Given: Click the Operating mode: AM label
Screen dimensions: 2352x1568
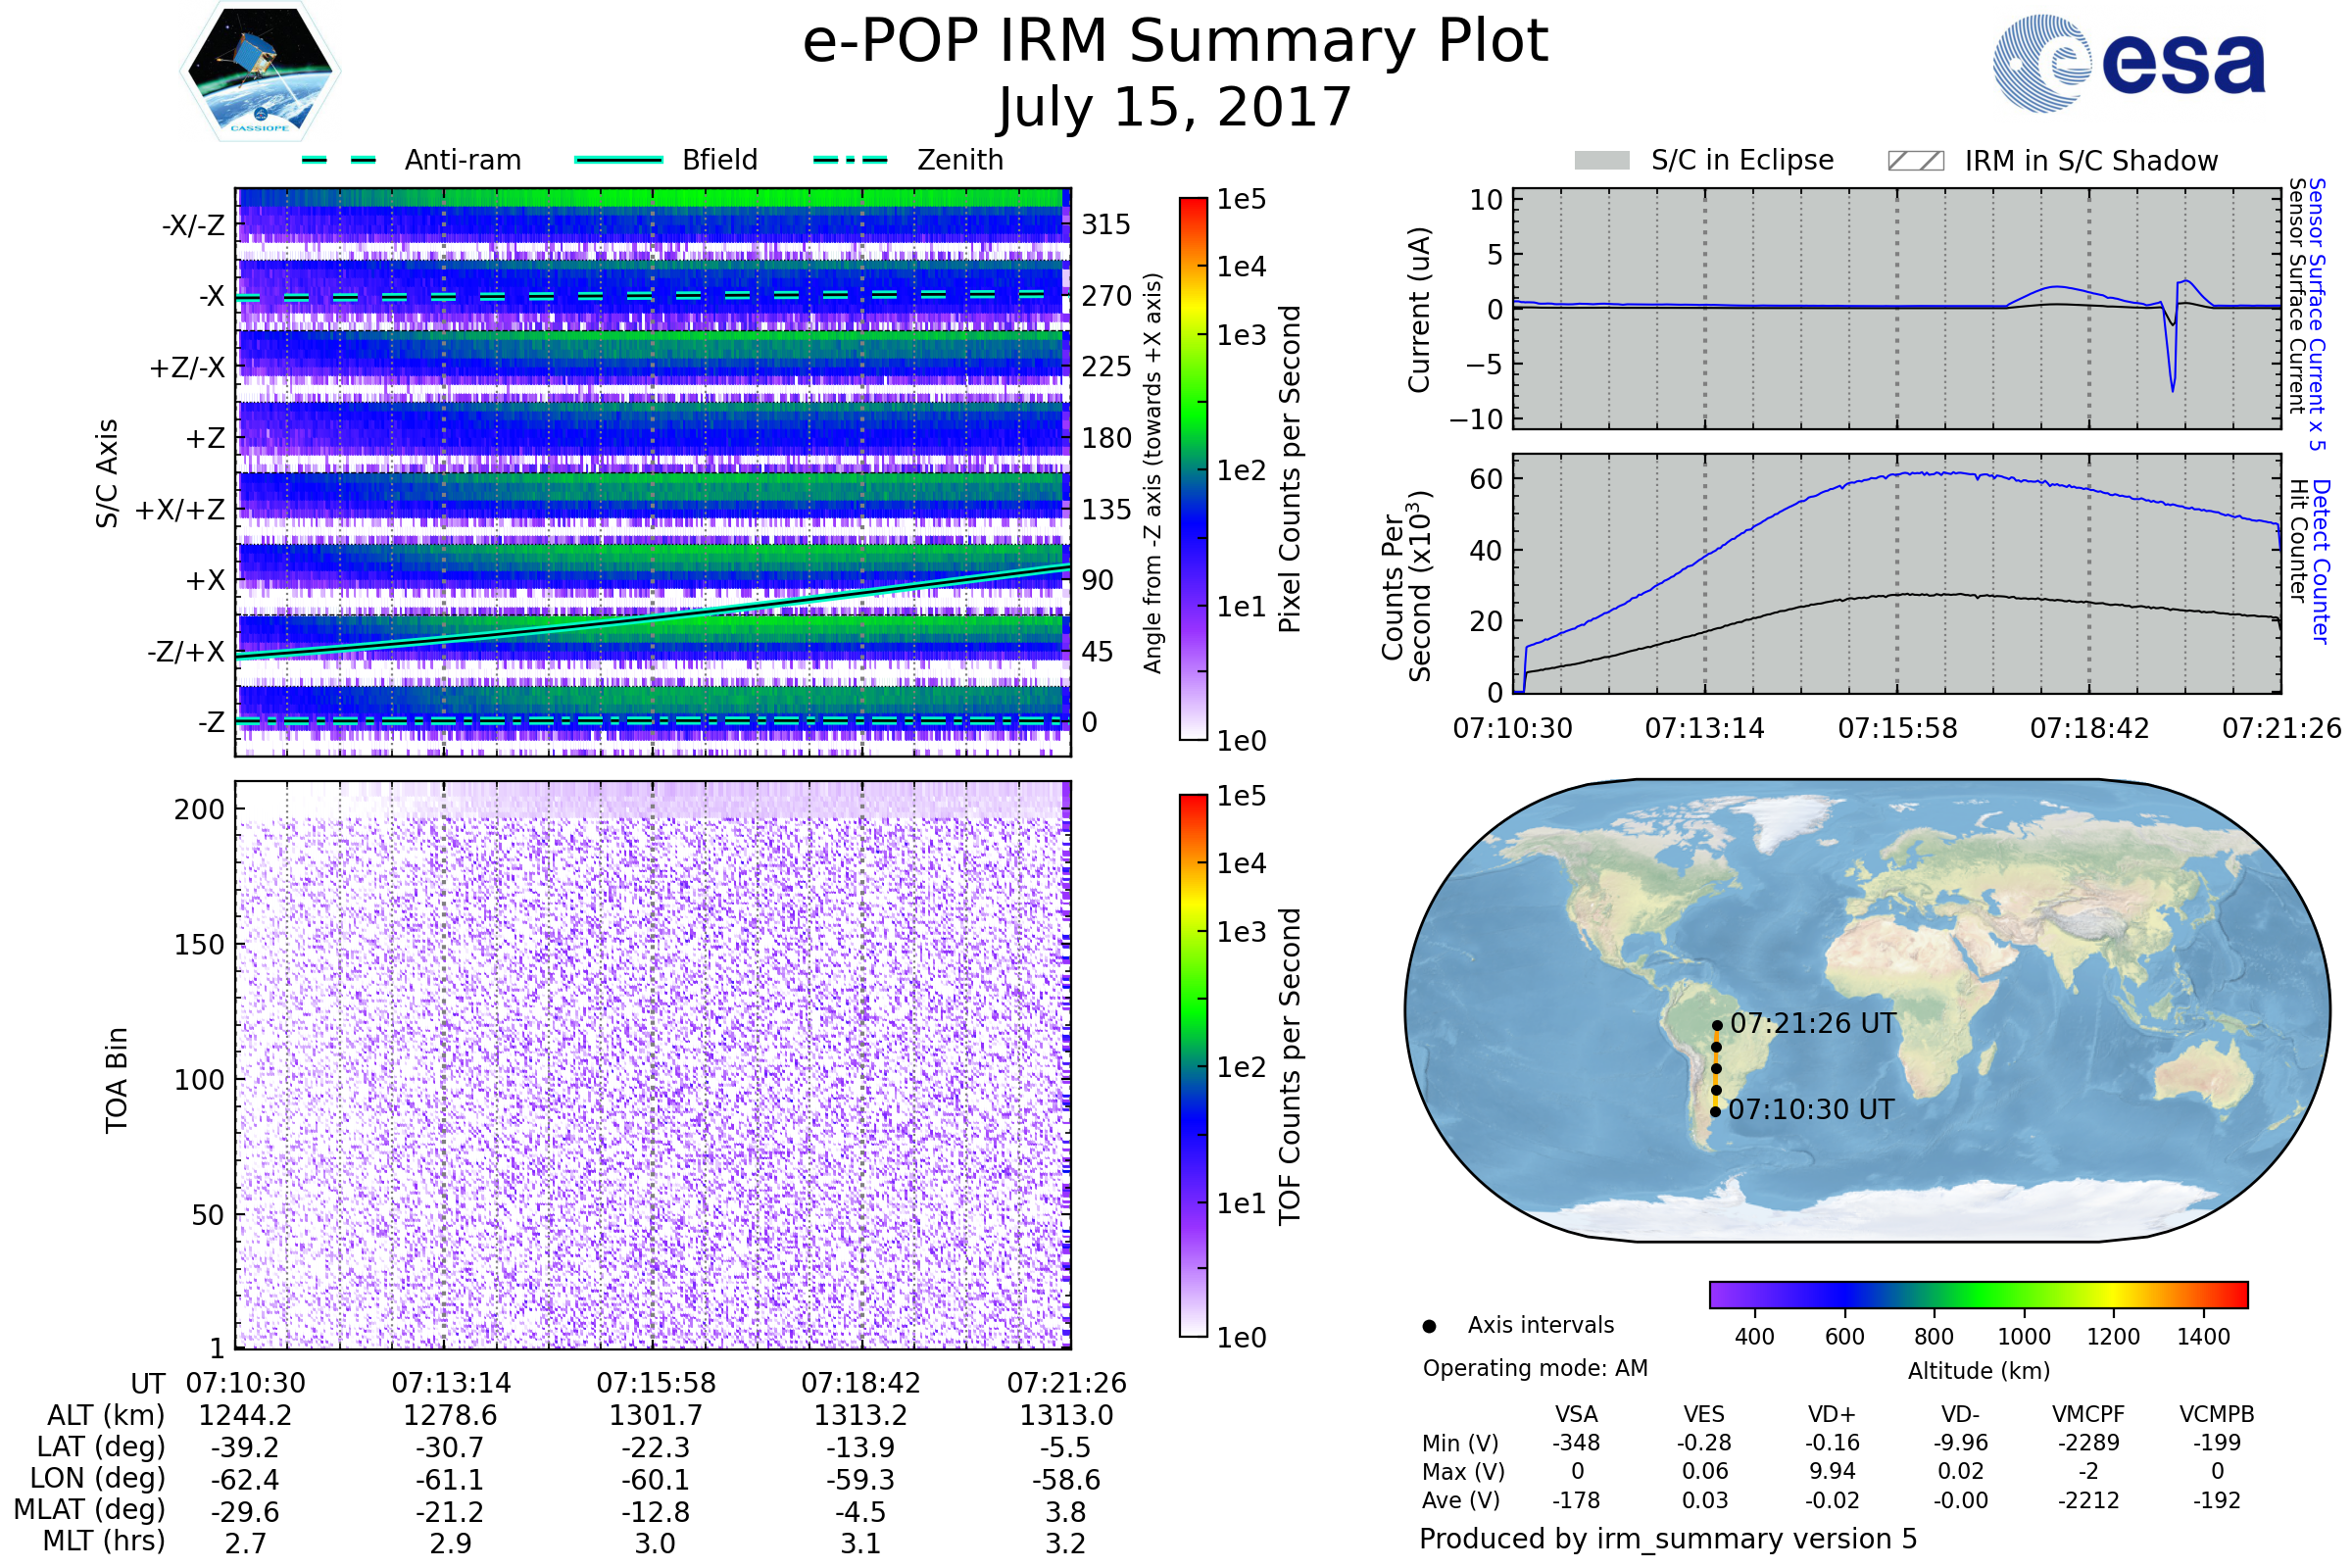Looking at the screenshot, I should click(1535, 1368).
